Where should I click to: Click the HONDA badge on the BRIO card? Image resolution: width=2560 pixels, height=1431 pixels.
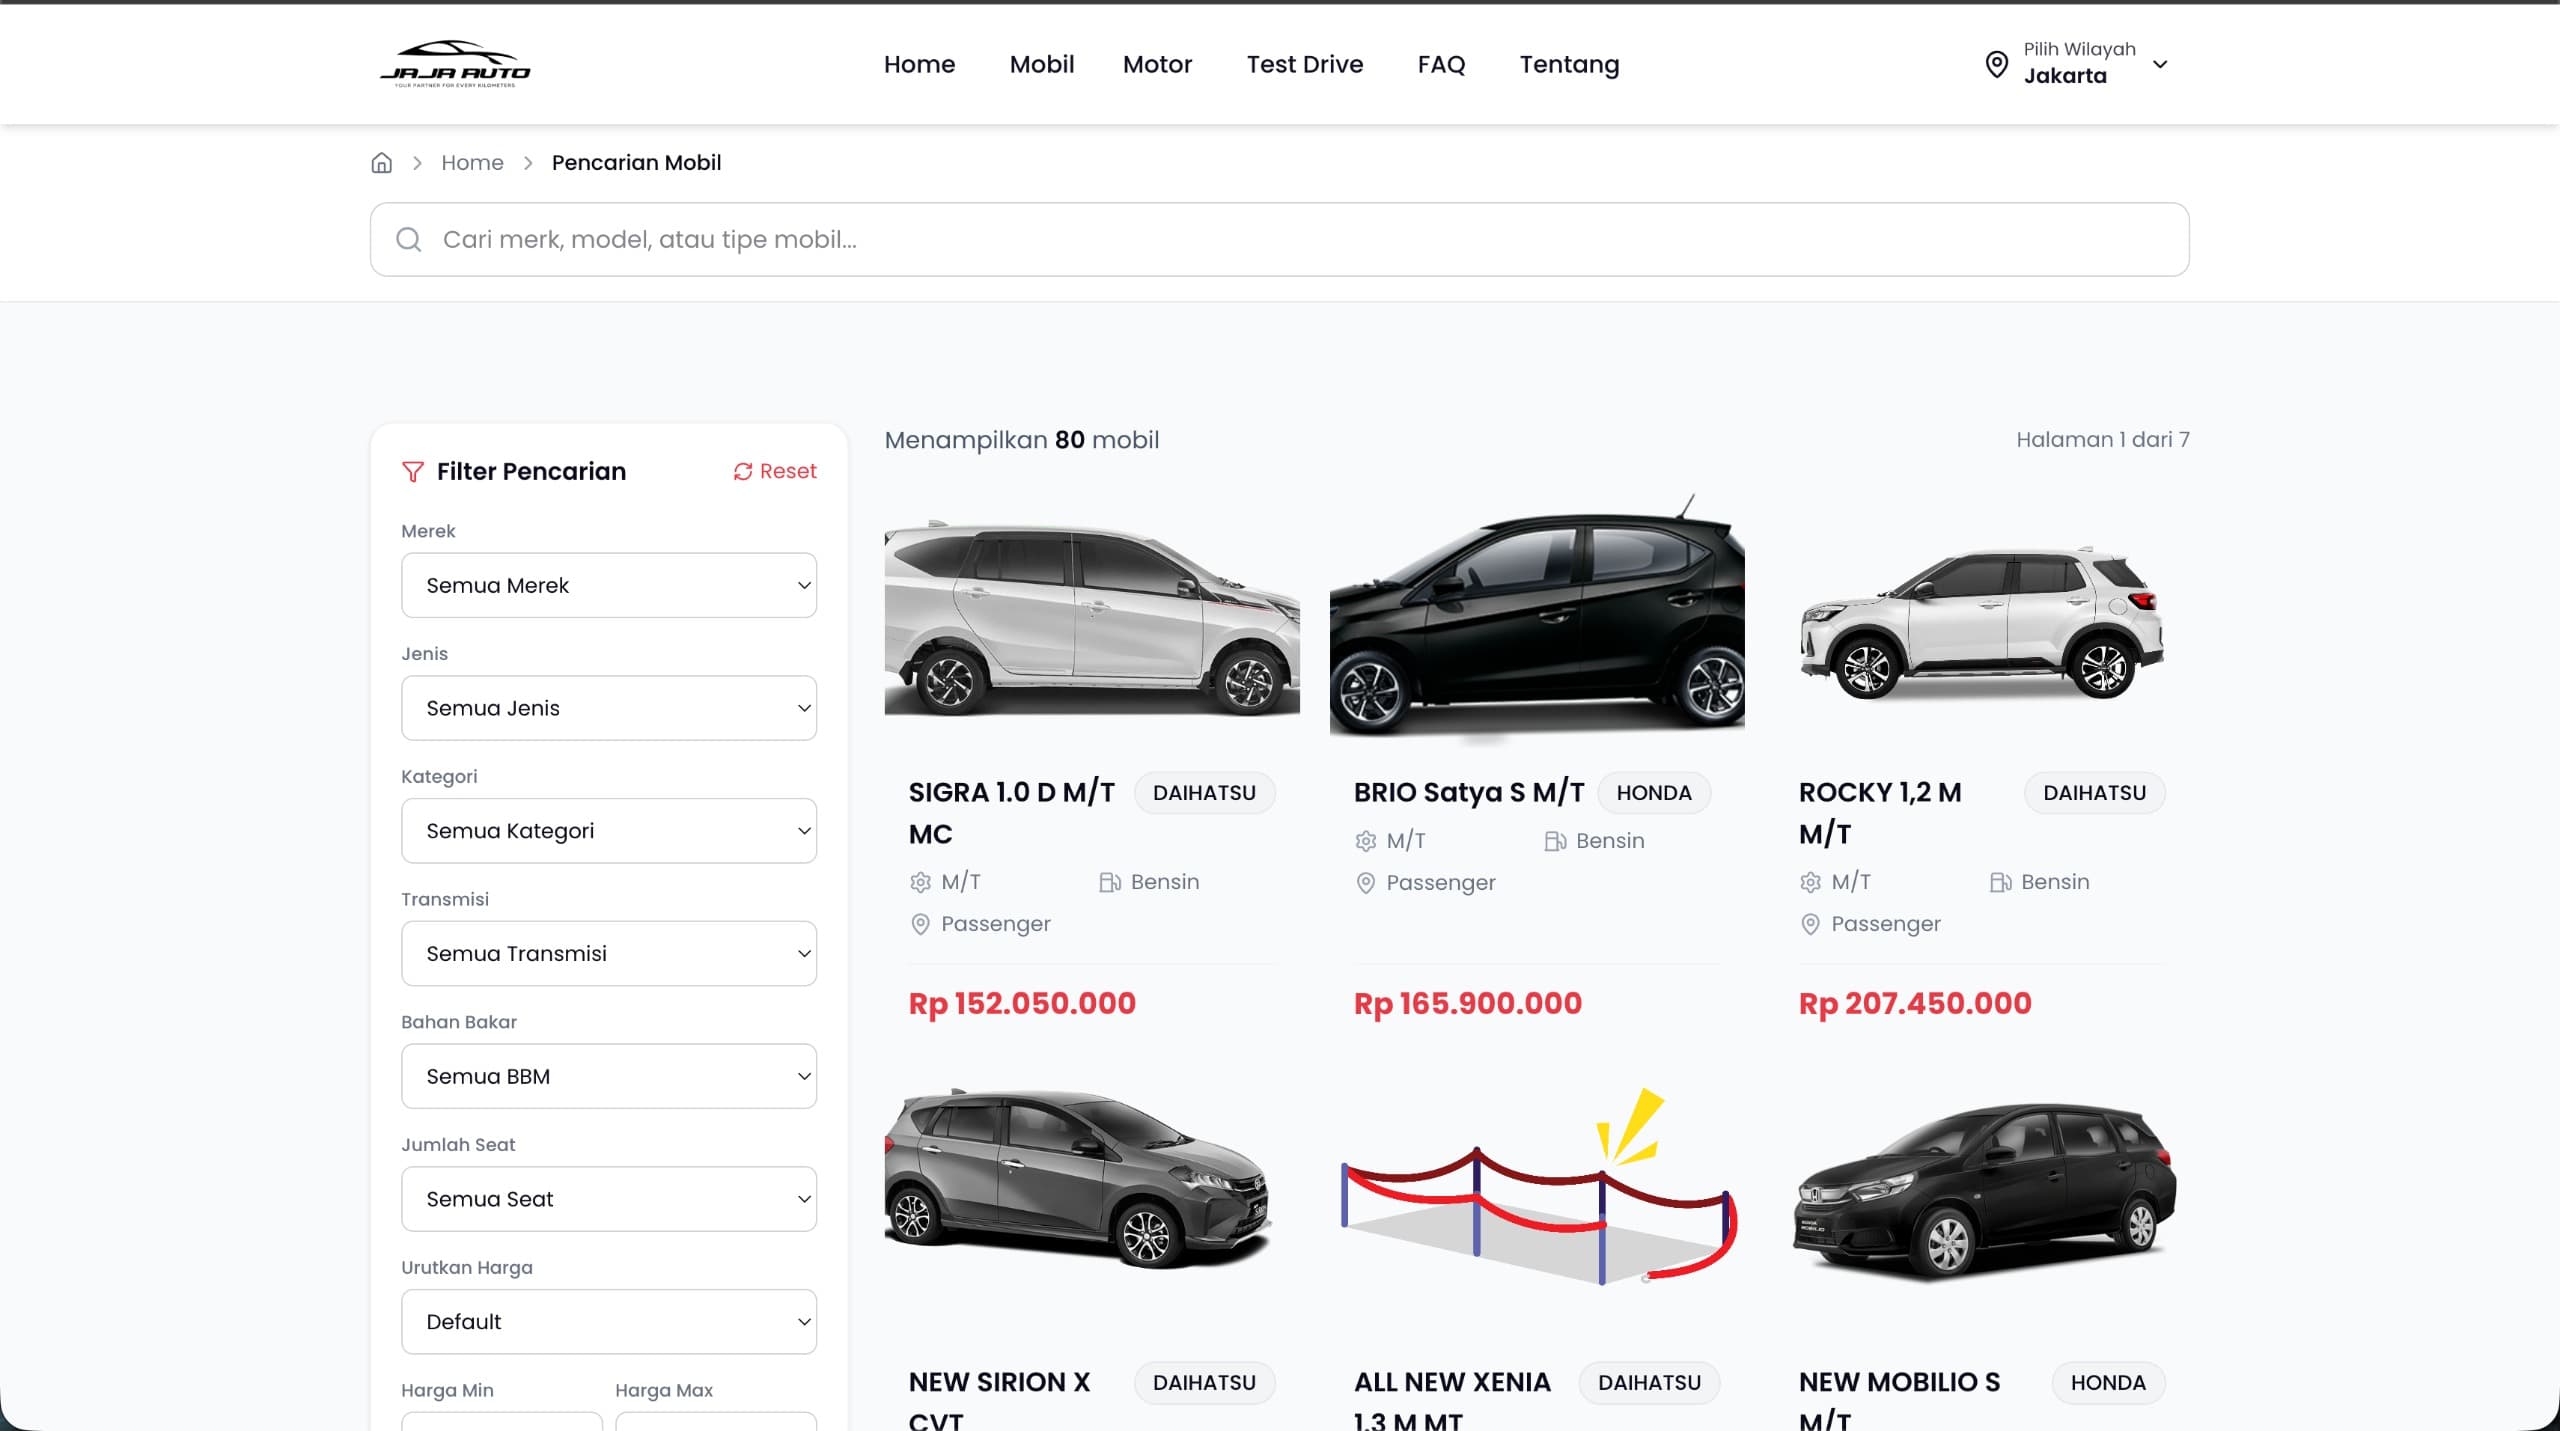click(1654, 793)
